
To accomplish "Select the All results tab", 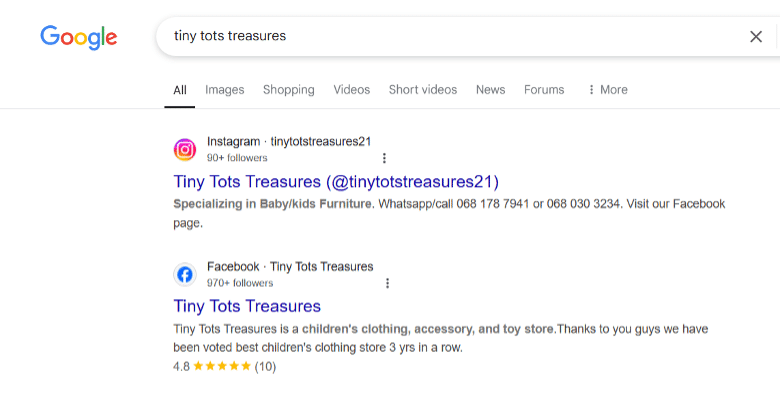I will pos(180,90).
